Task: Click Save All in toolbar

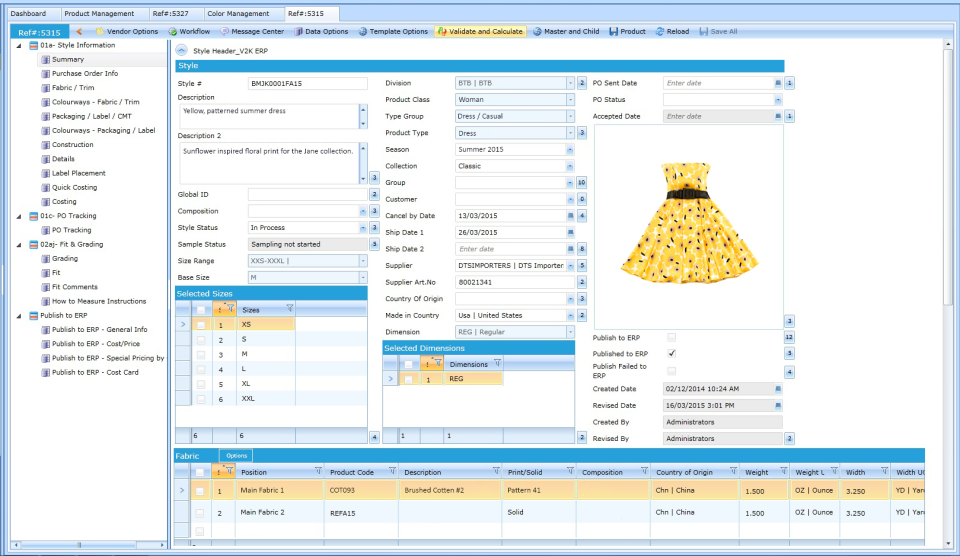Action: coord(718,31)
